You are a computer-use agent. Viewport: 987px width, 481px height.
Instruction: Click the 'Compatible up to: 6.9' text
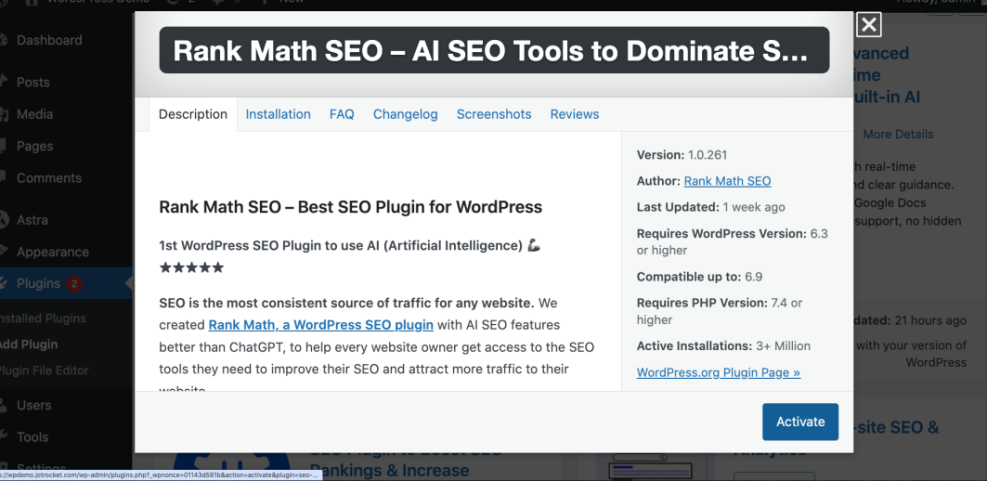[700, 277]
